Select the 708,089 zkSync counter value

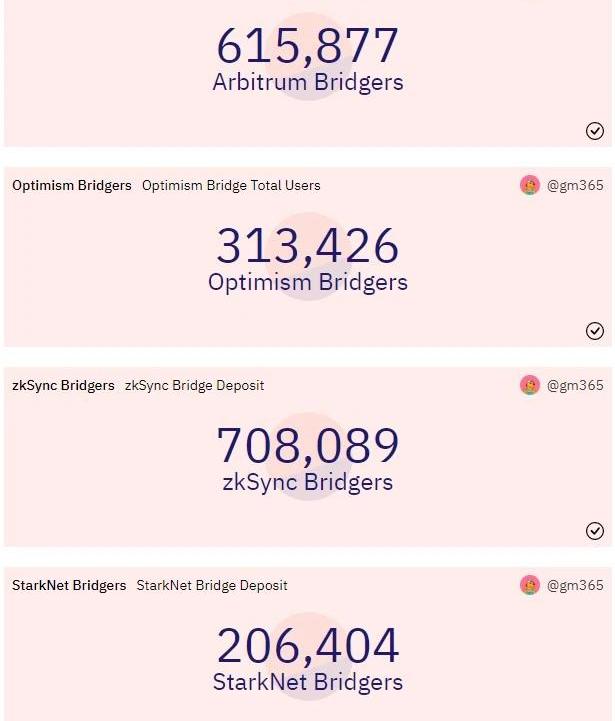point(308,446)
